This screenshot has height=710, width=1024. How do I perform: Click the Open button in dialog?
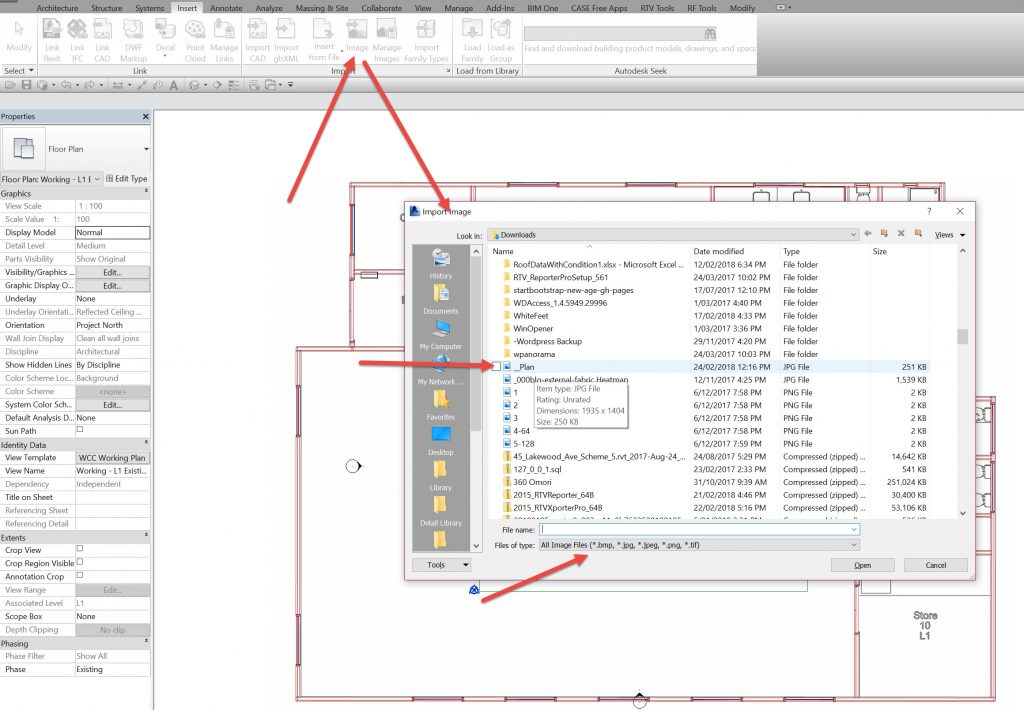click(862, 565)
